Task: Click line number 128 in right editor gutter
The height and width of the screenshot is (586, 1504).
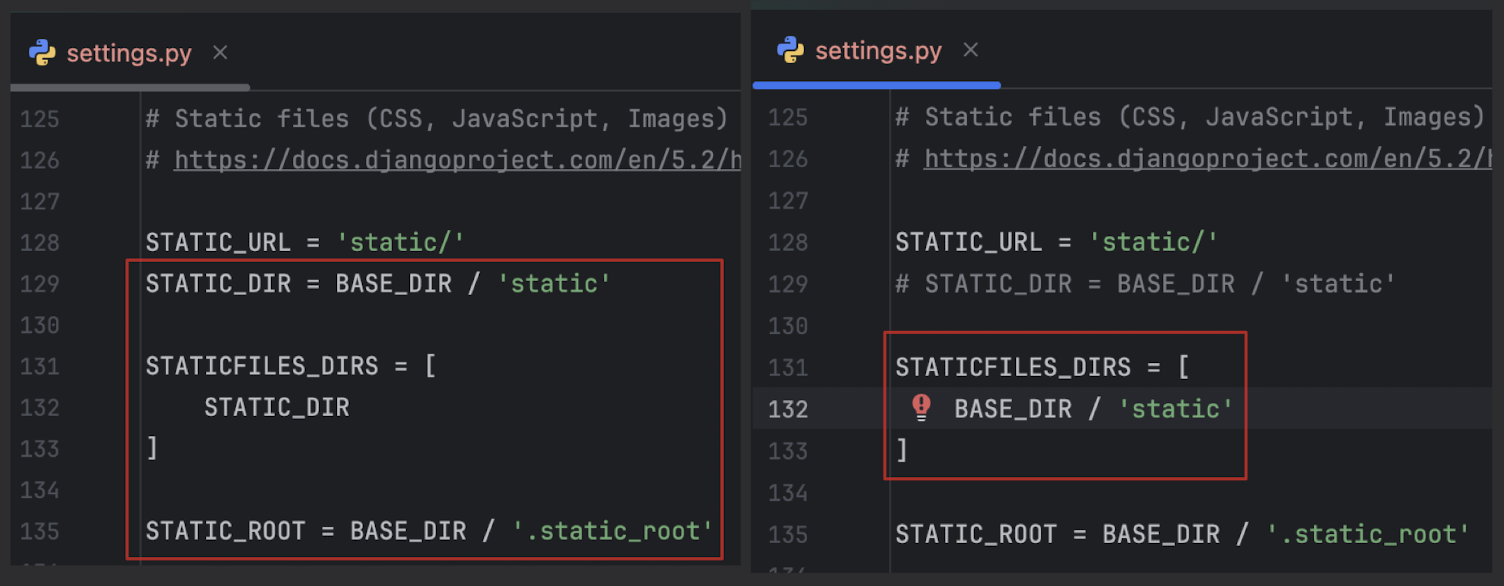Action: click(x=788, y=242)
